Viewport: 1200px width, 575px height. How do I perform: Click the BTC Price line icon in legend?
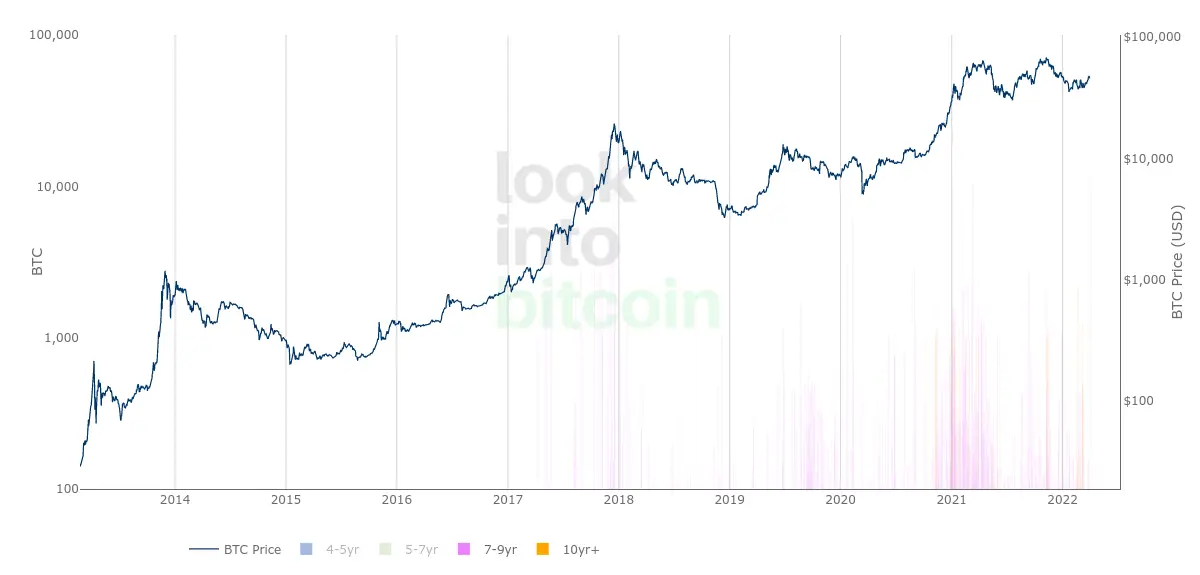click(x=204, y=549)
